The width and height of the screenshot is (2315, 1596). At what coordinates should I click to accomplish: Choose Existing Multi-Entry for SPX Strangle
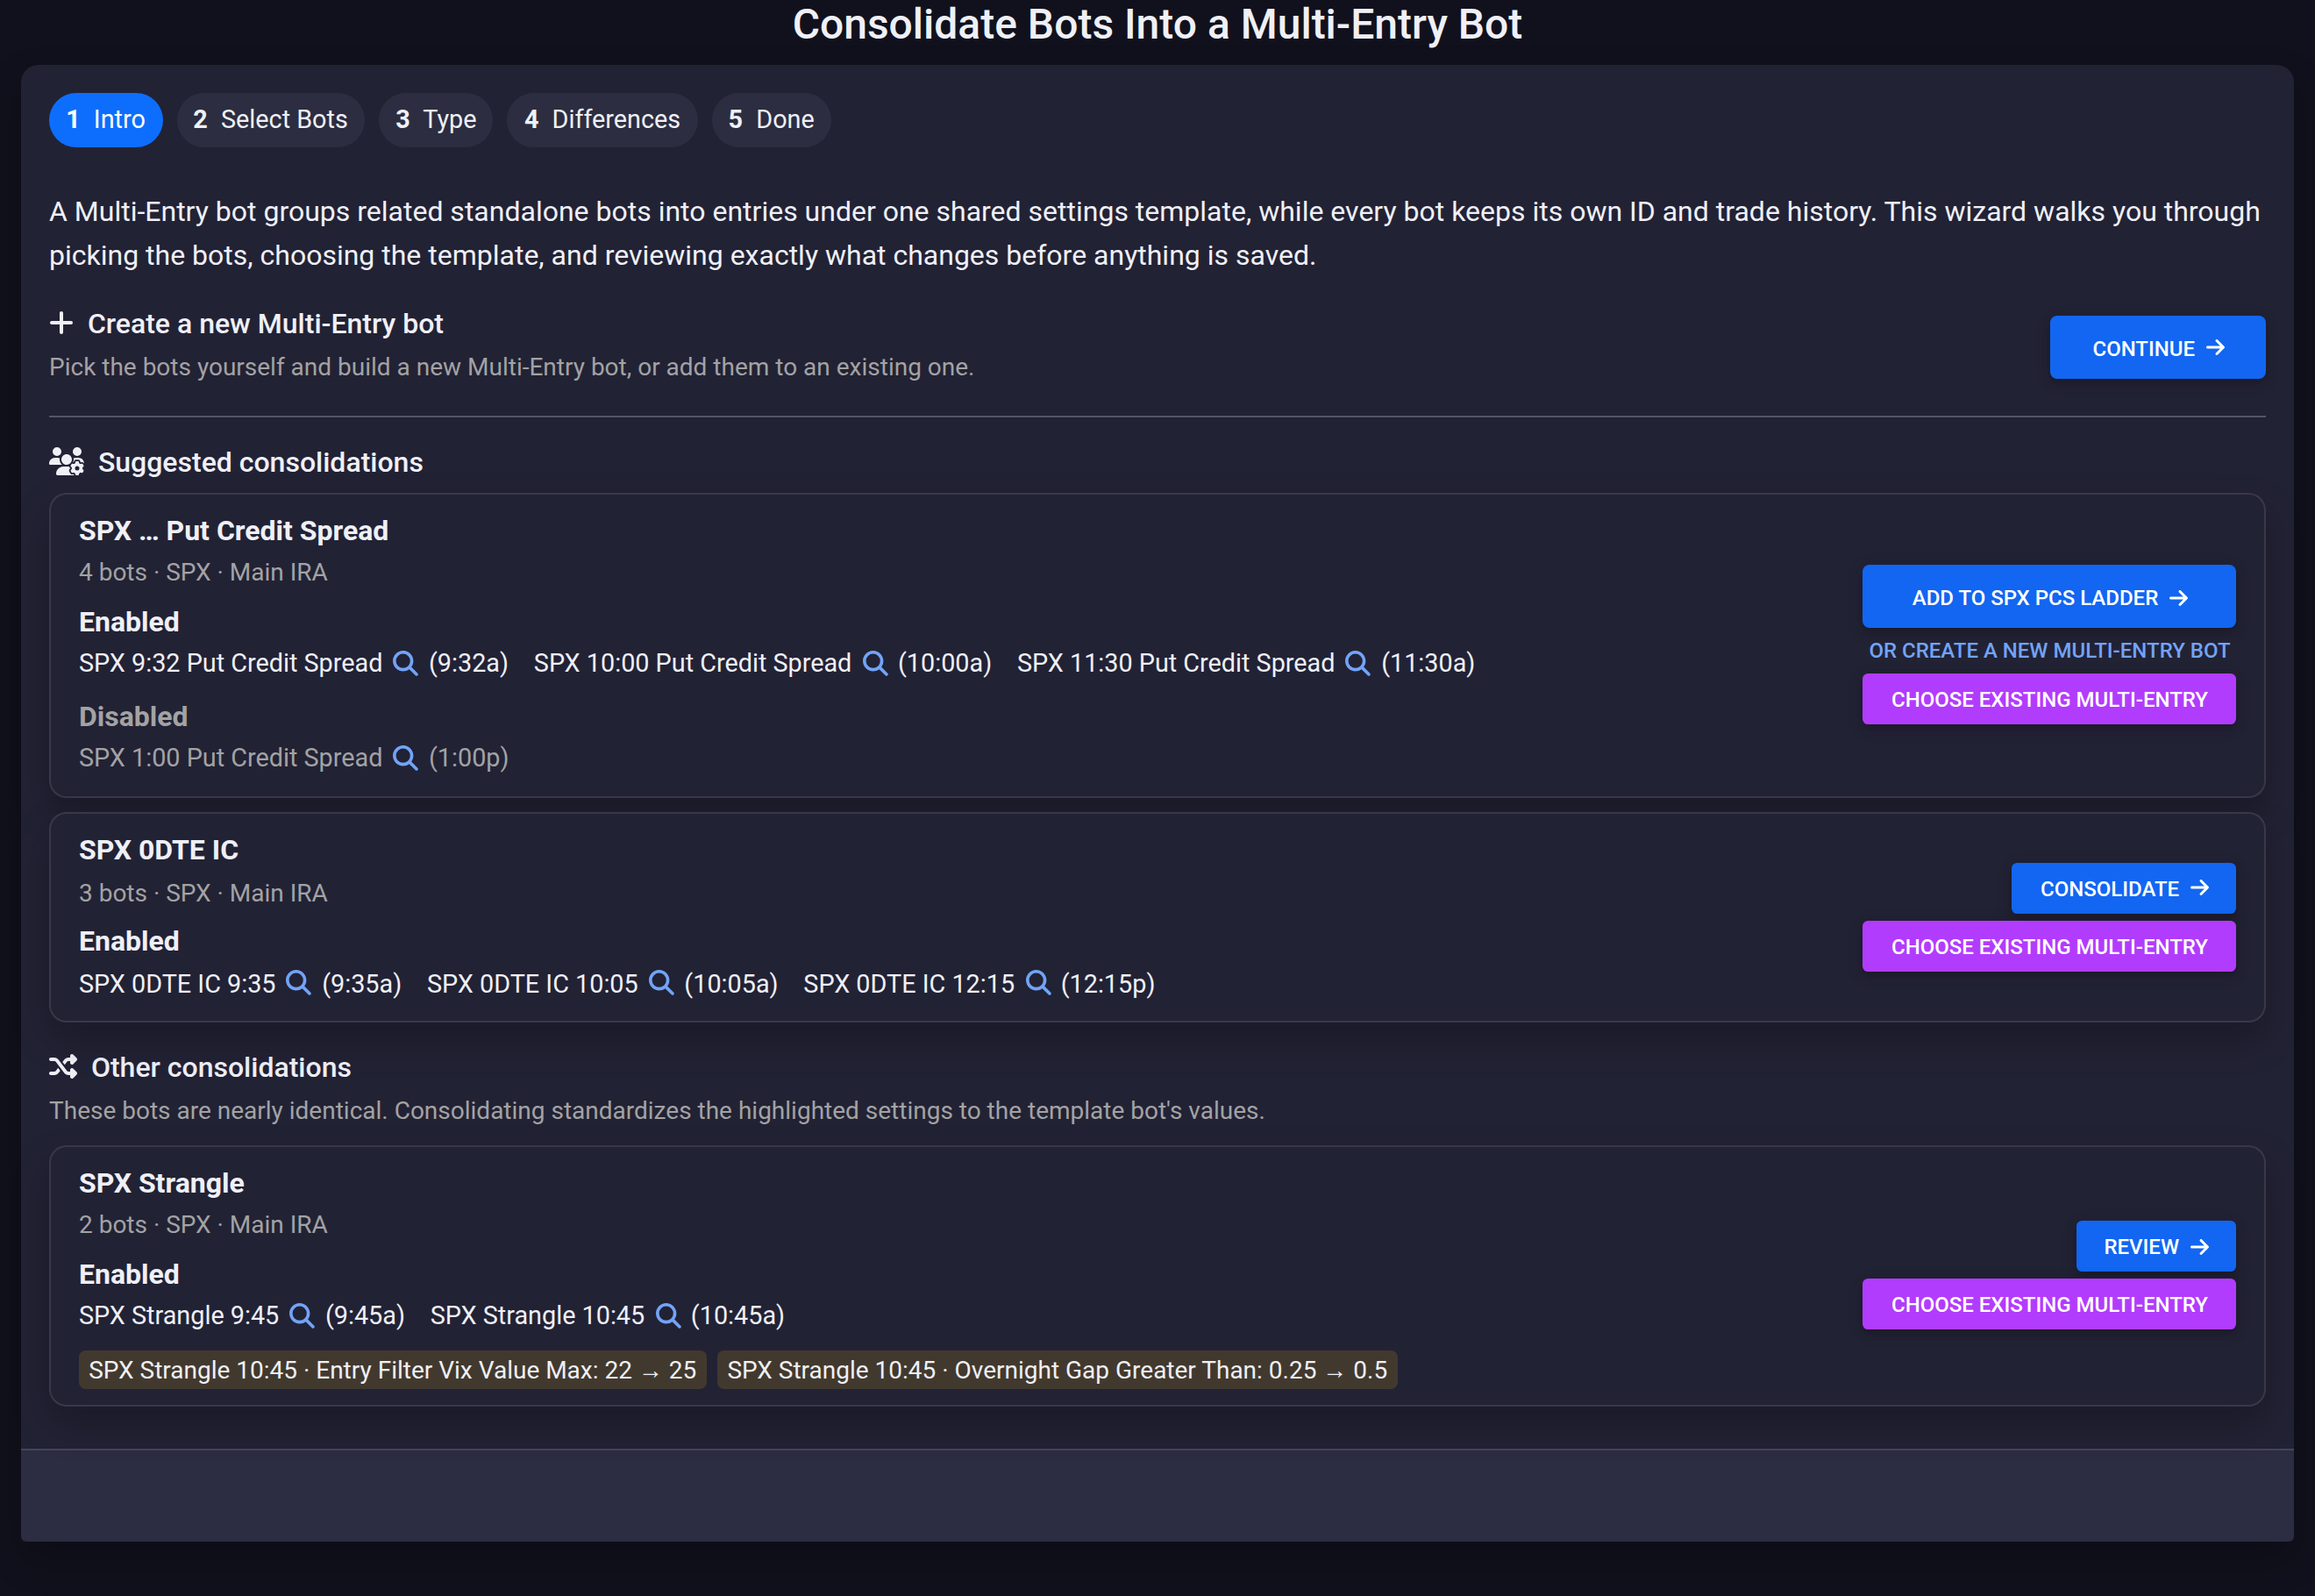point(2048,1304)
